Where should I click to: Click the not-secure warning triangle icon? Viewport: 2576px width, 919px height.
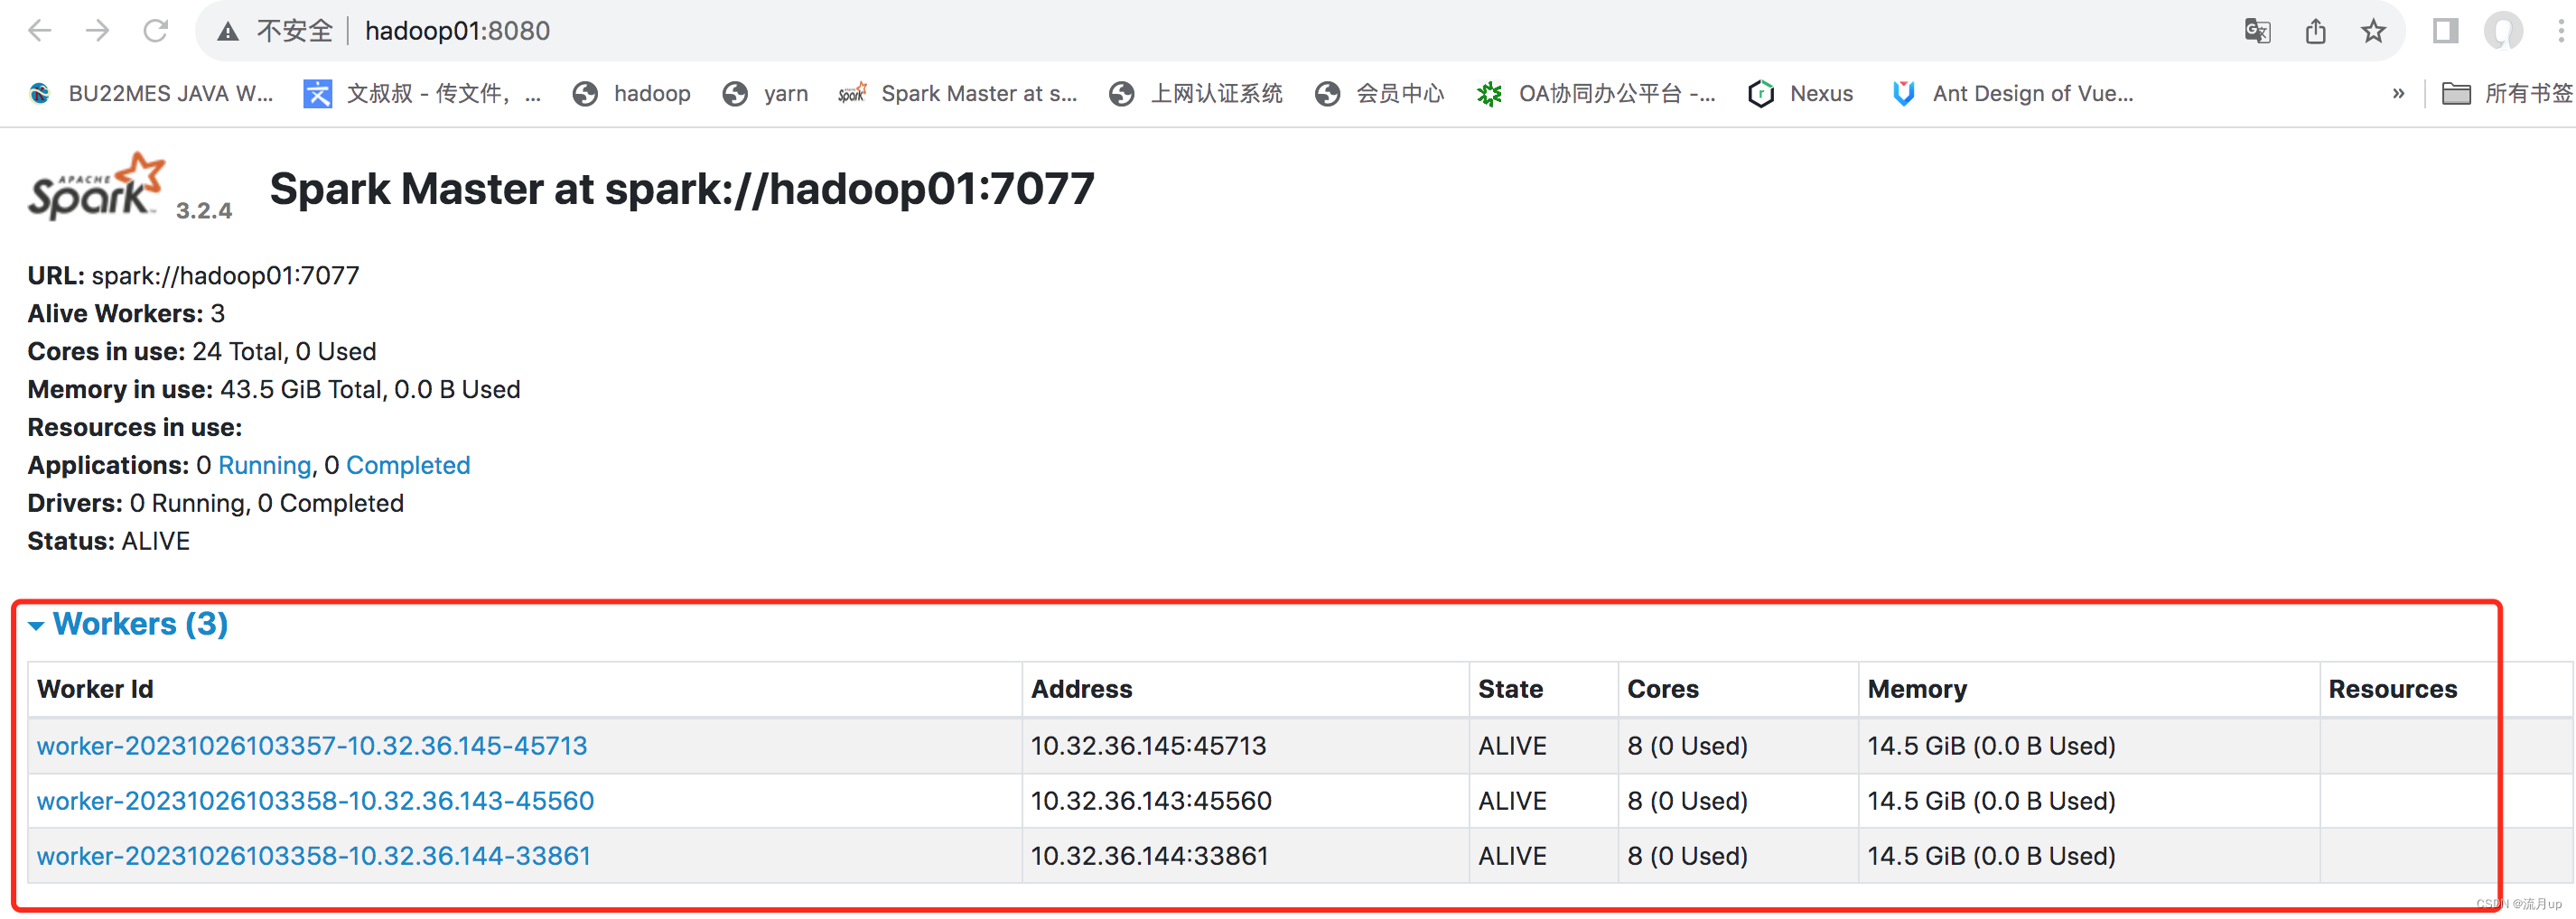tap(228, 32)
